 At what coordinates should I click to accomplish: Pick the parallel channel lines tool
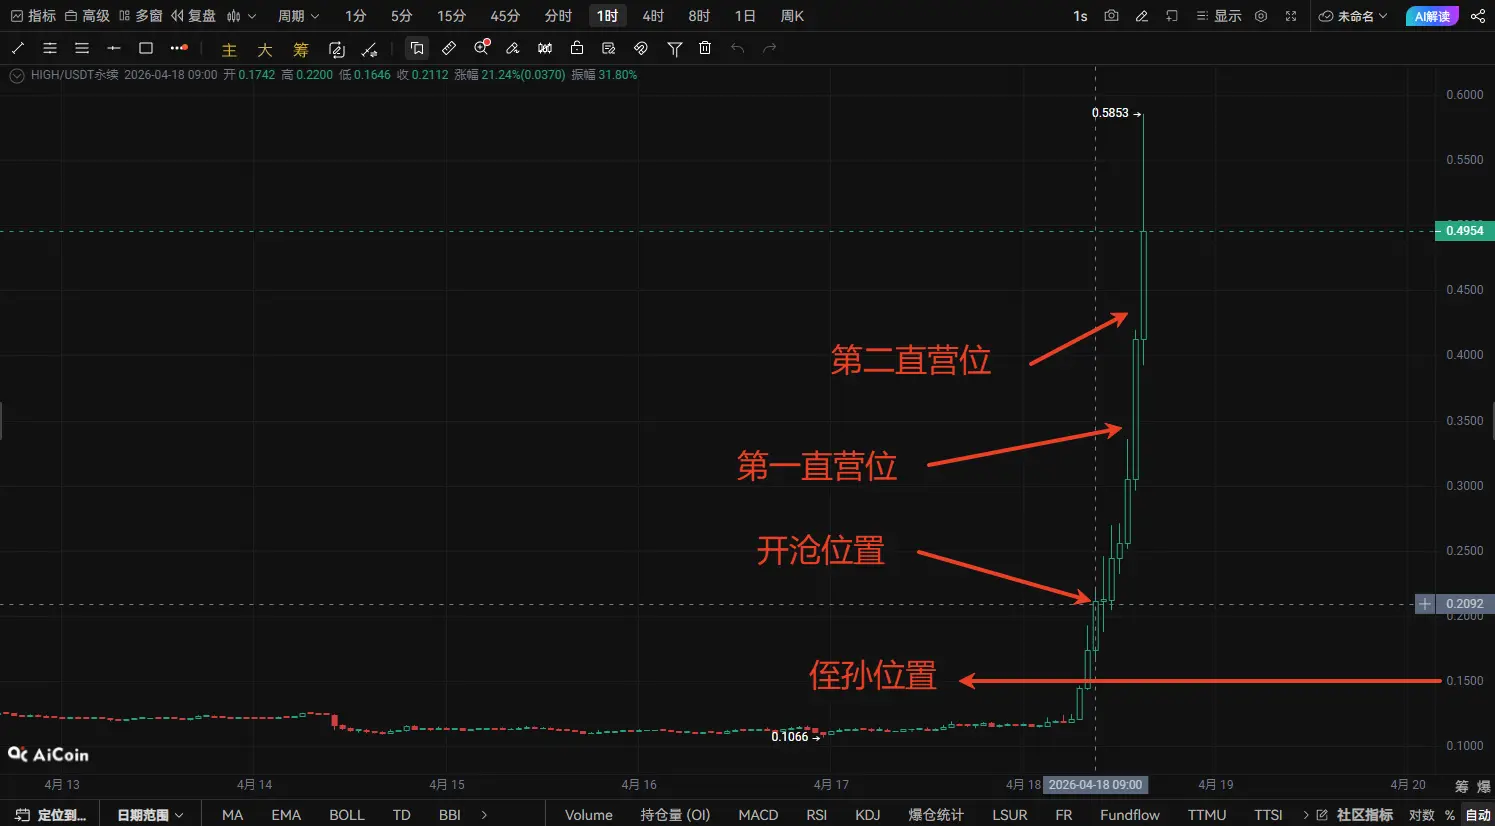(x=50, y=48)
